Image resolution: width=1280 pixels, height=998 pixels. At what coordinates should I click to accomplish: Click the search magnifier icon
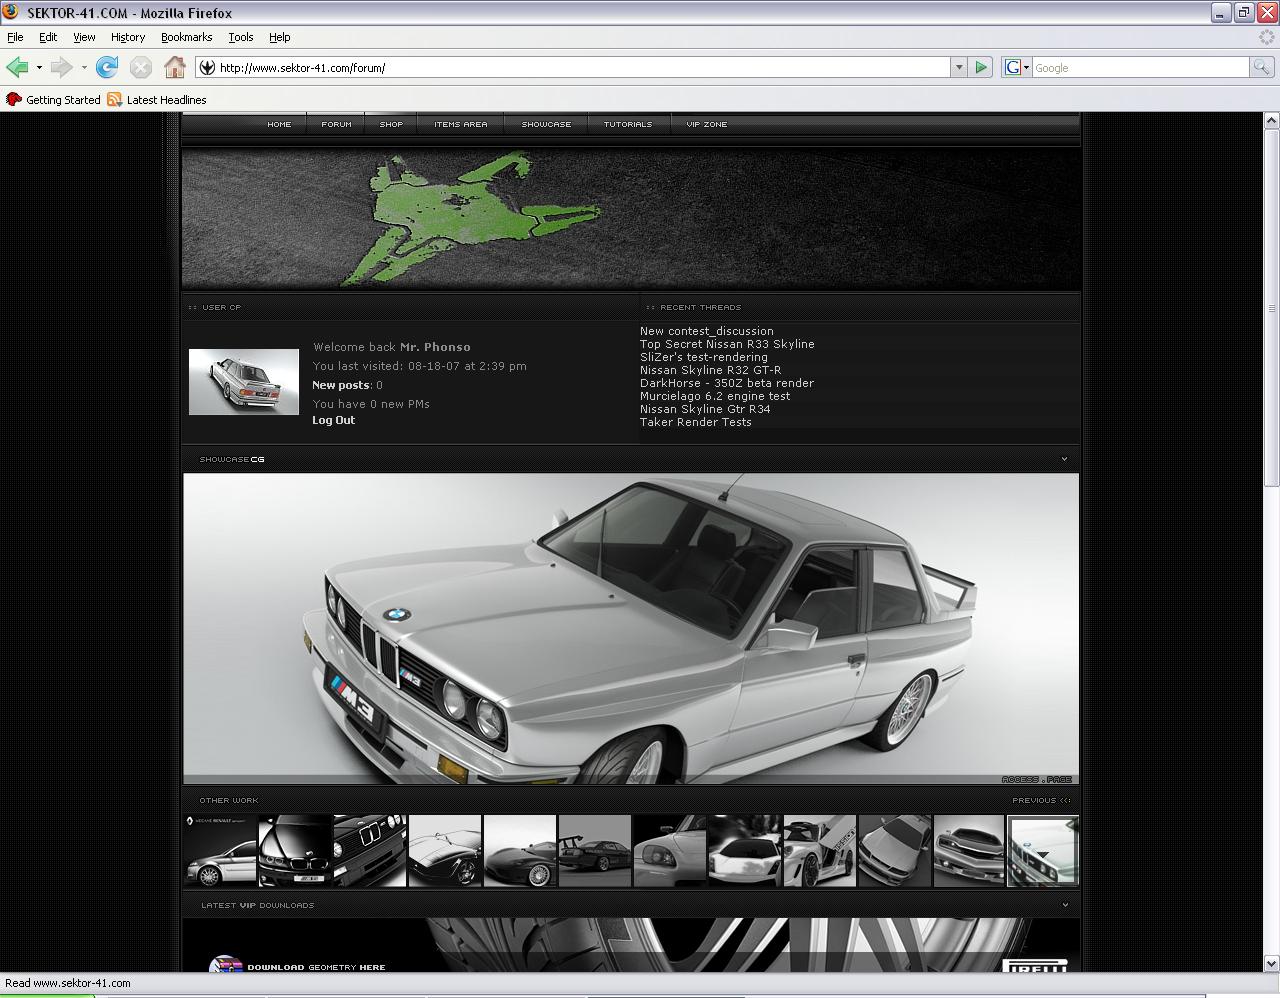1261,67
